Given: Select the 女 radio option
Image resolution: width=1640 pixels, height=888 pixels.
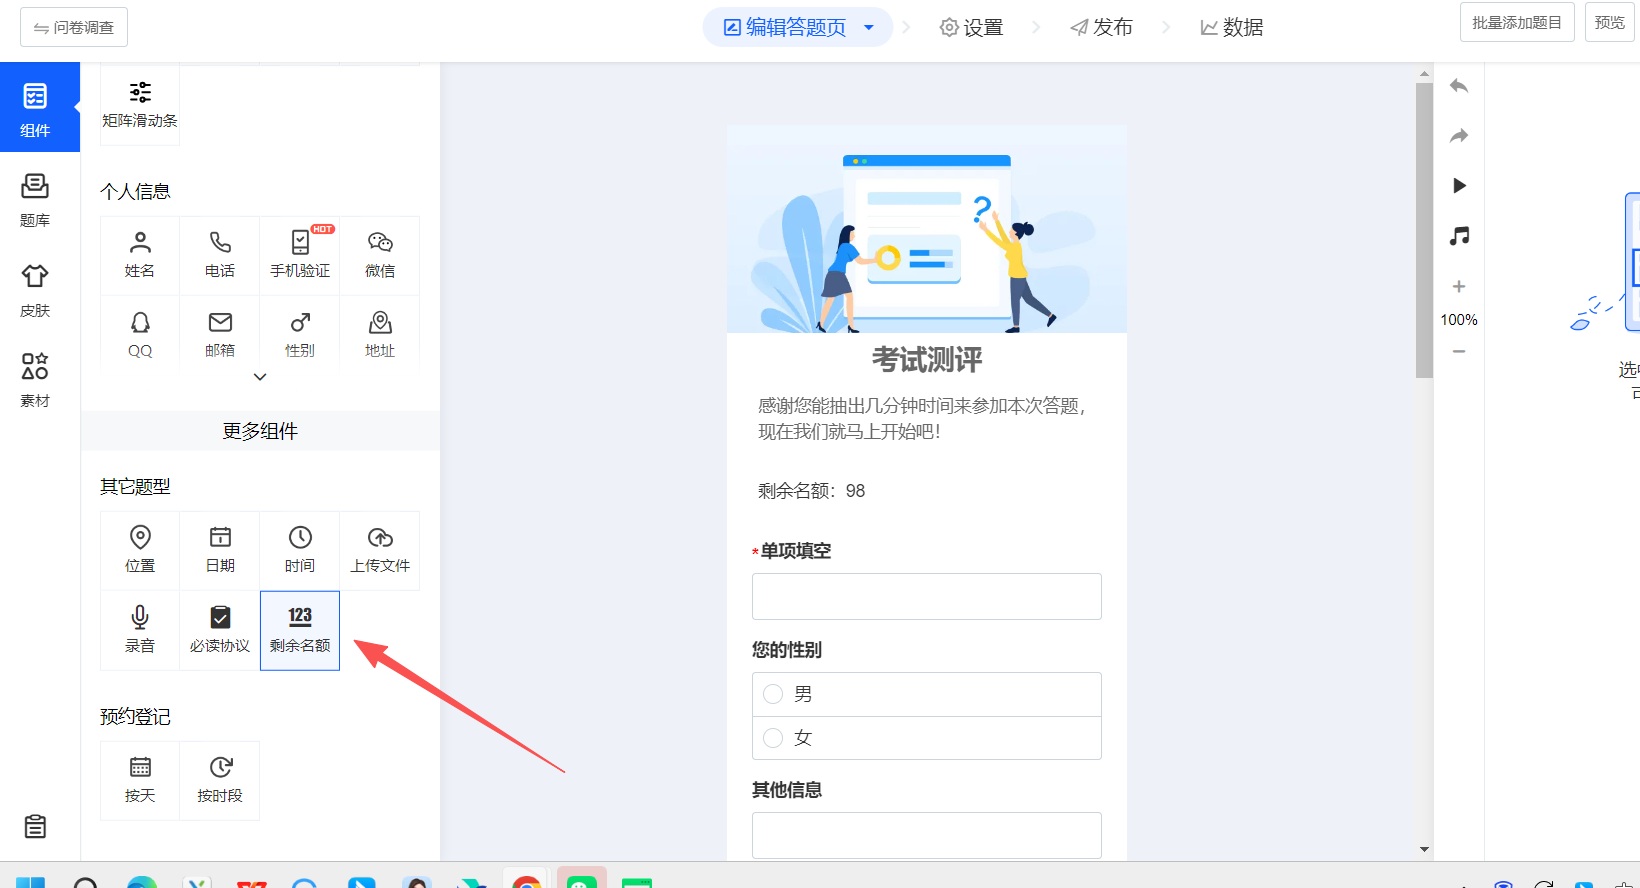Looking at the screenshot, I should [x=773, y=738].
